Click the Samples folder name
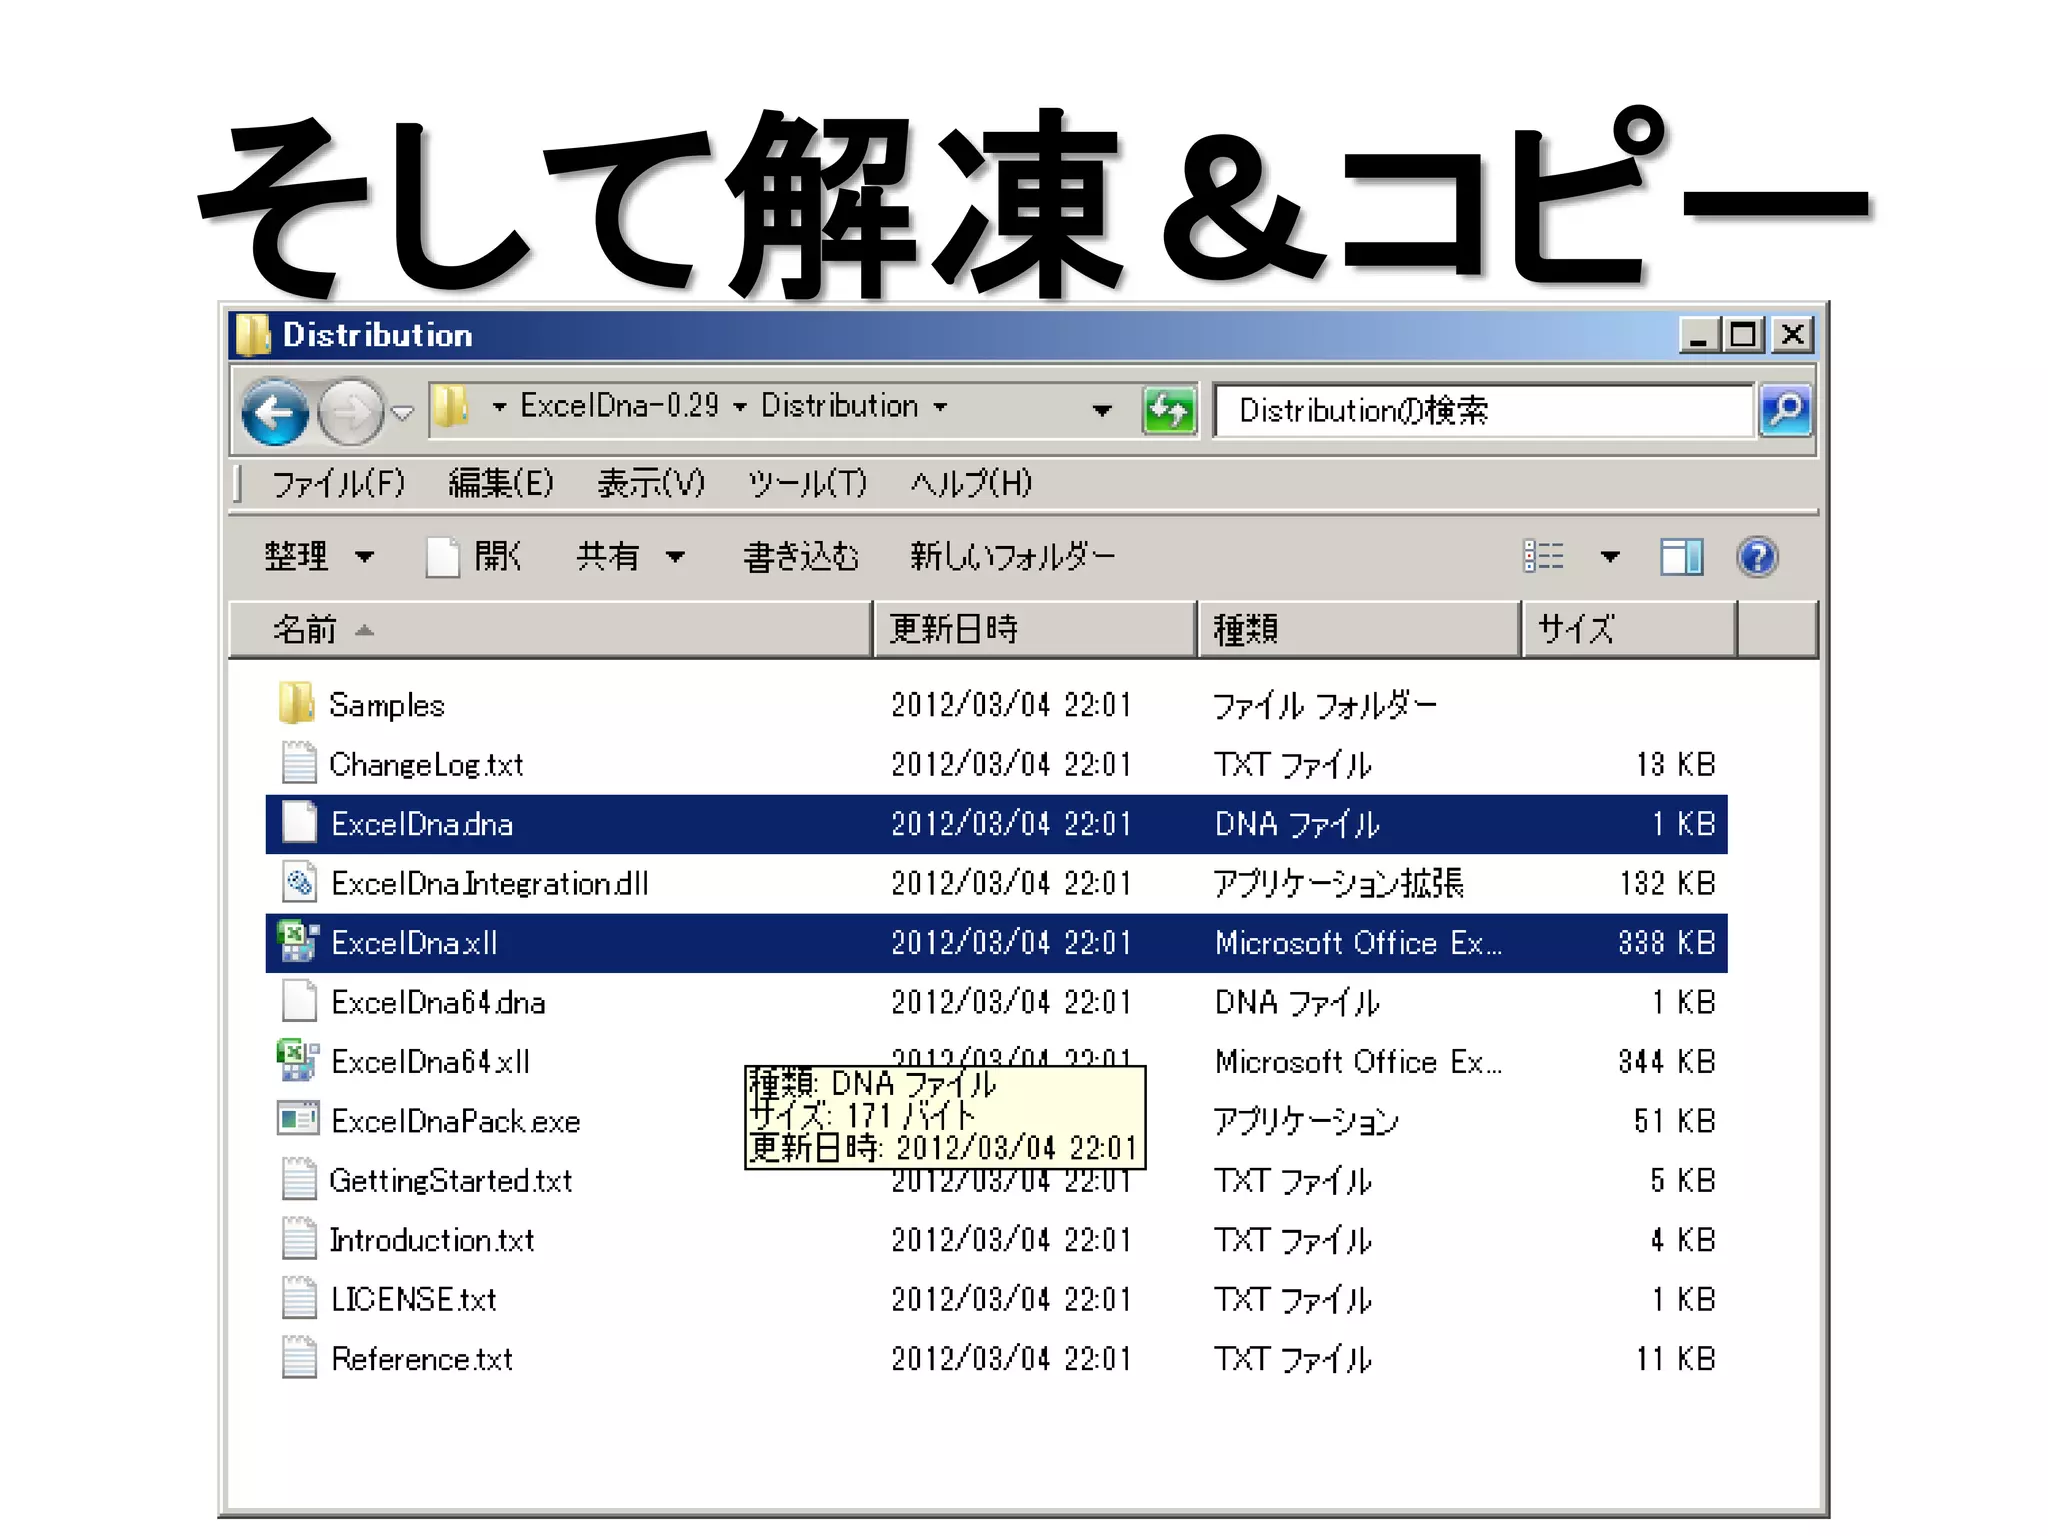 [387, 705]
